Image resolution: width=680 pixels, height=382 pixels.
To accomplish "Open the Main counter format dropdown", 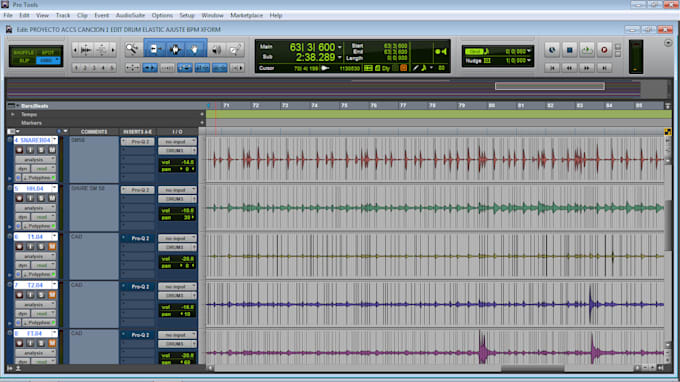I will [340, 47].
